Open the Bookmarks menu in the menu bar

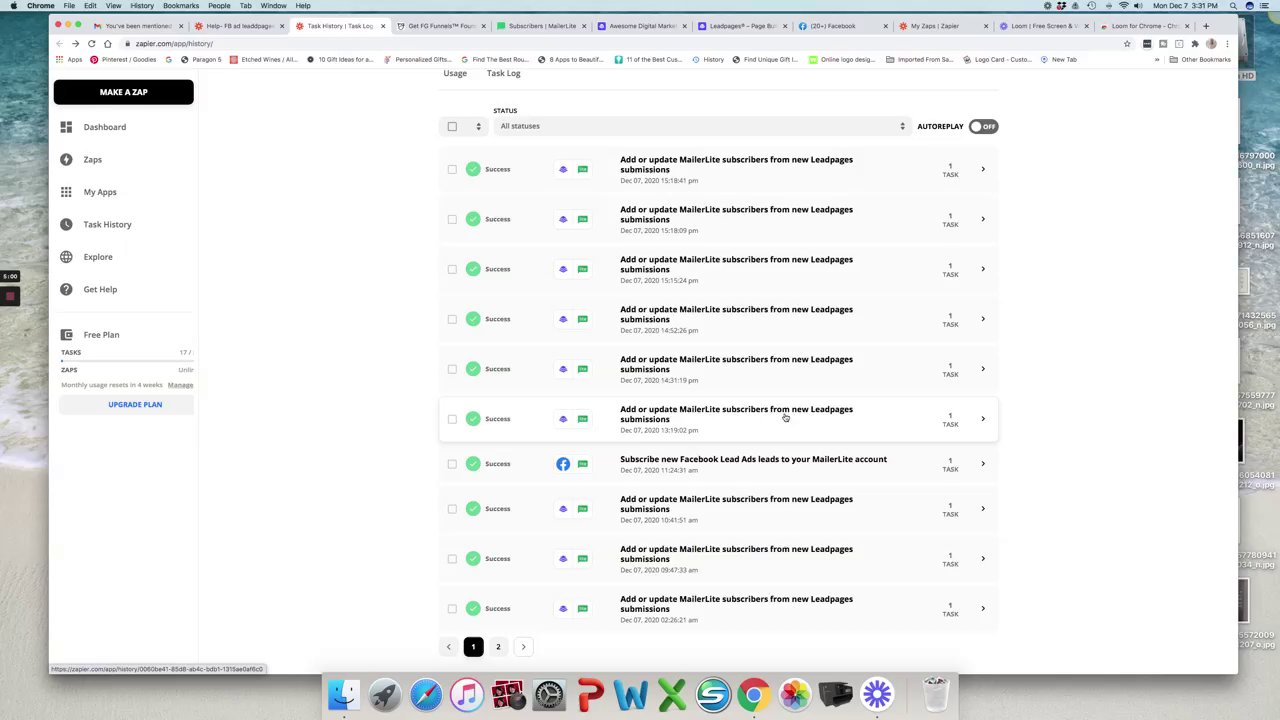pyautogui.click(x=181, y=6)
